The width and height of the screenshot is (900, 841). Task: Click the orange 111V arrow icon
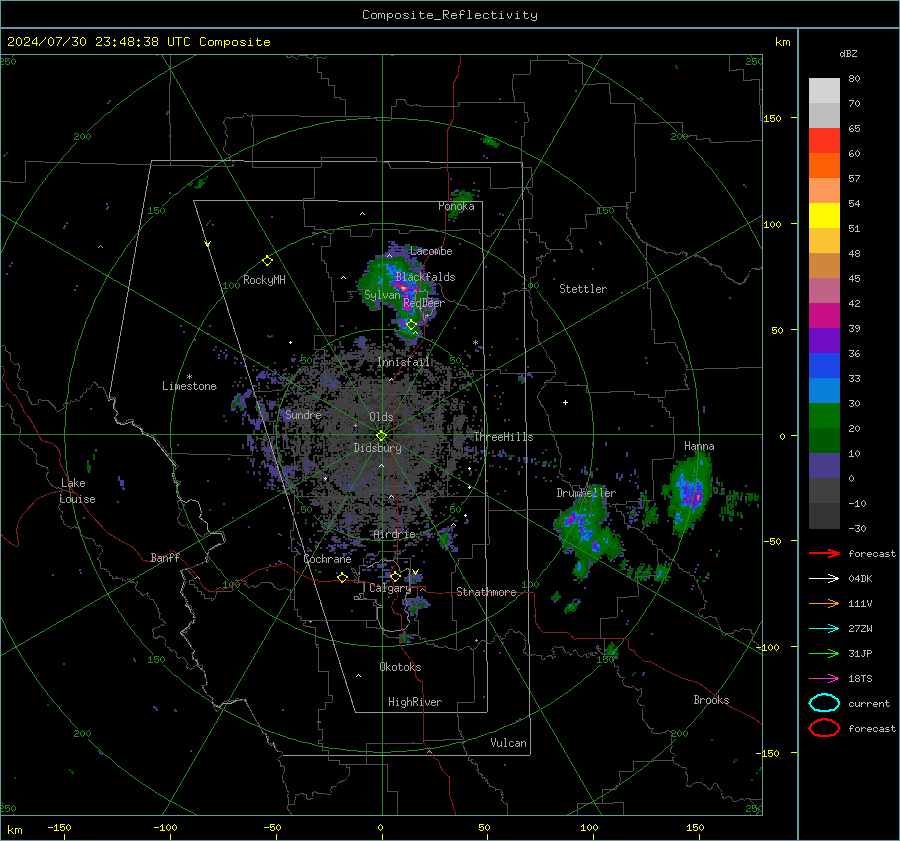click(x=824, y=603)
